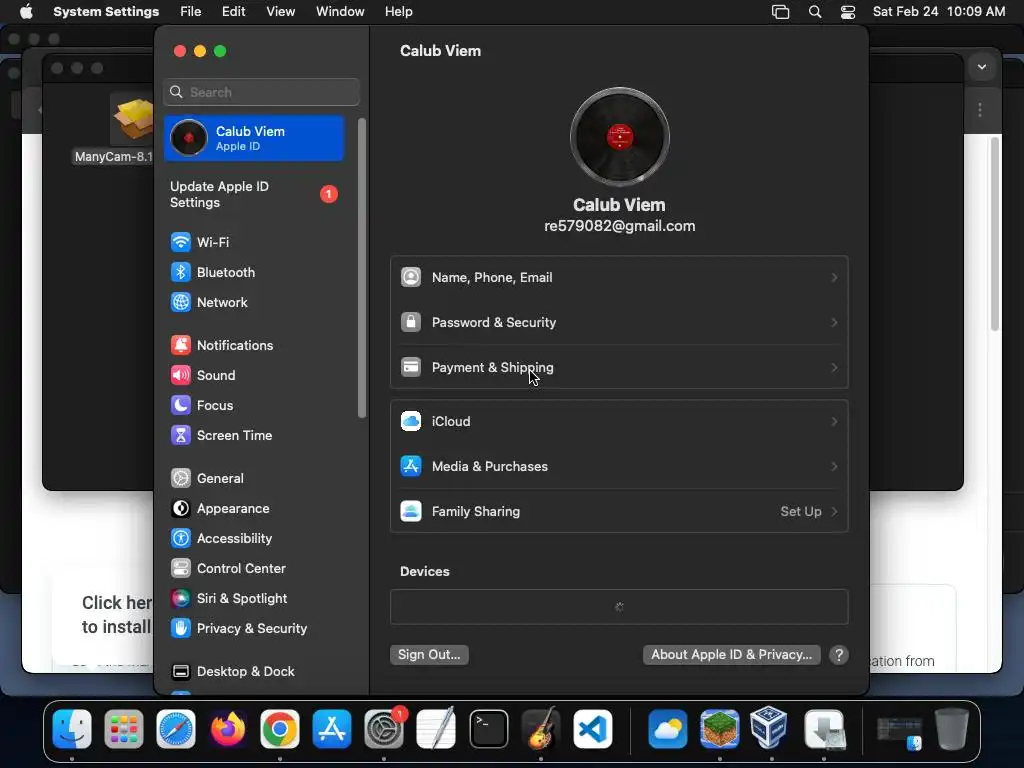Open Update Apple ID Settings item
The image size is (1024, 768).
(254, 195)
